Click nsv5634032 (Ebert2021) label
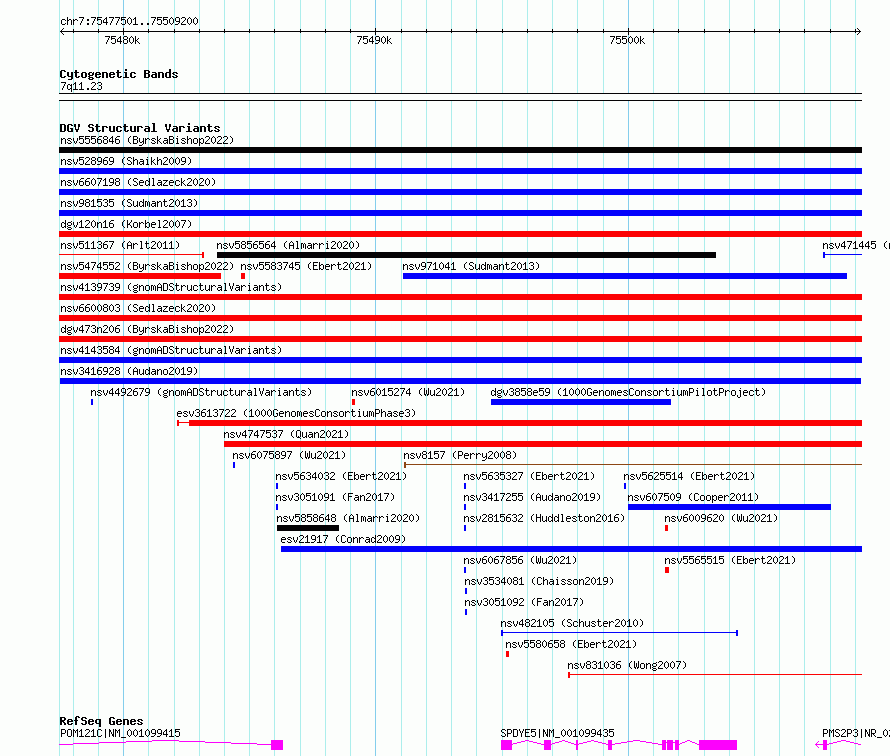 (341, 476)
